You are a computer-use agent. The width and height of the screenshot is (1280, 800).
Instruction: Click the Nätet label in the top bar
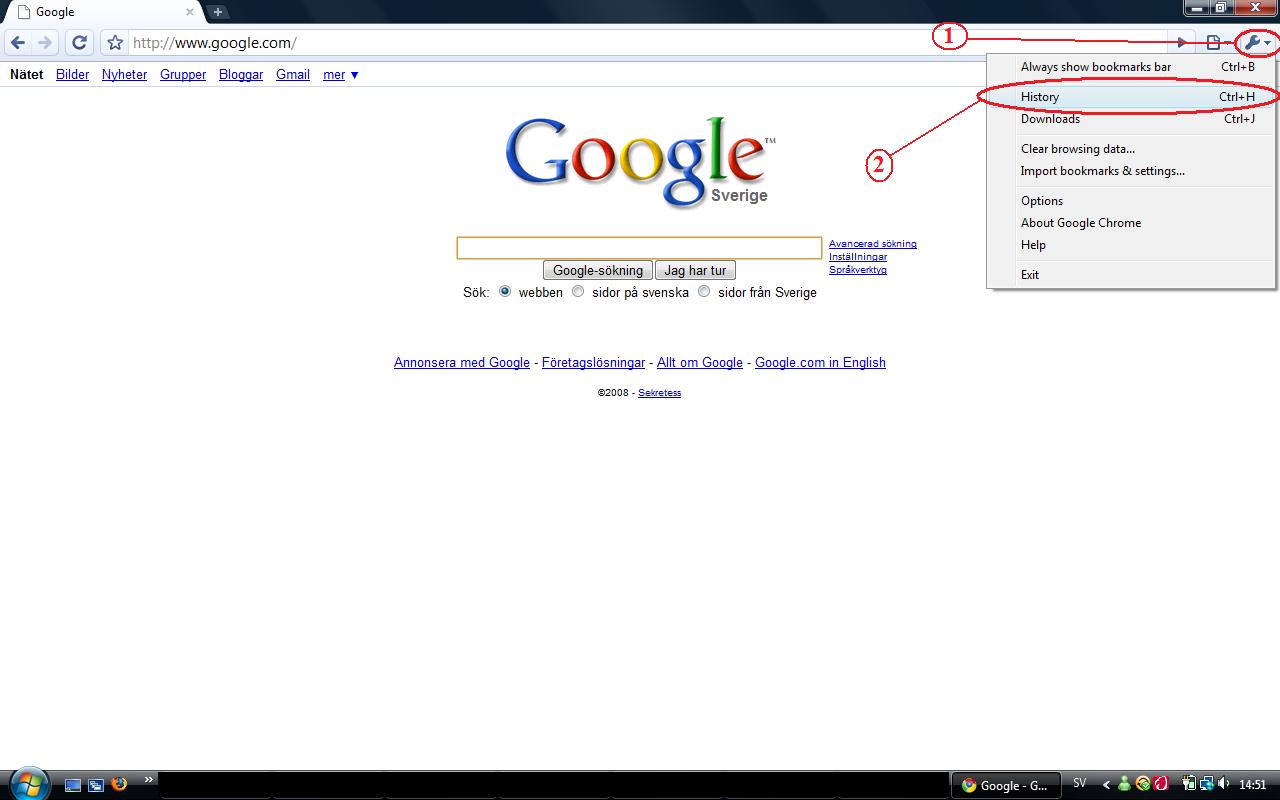27,75
